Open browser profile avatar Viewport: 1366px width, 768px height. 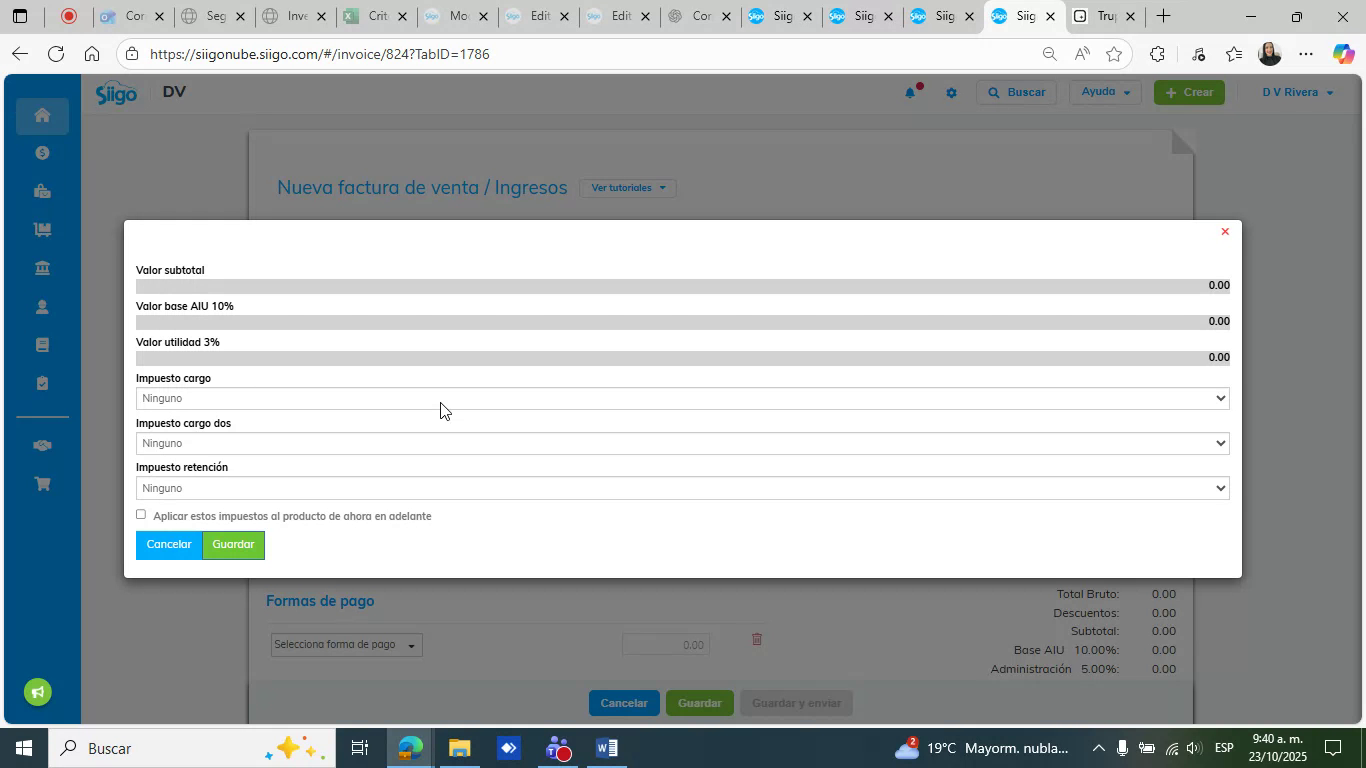pos(1269,54)
